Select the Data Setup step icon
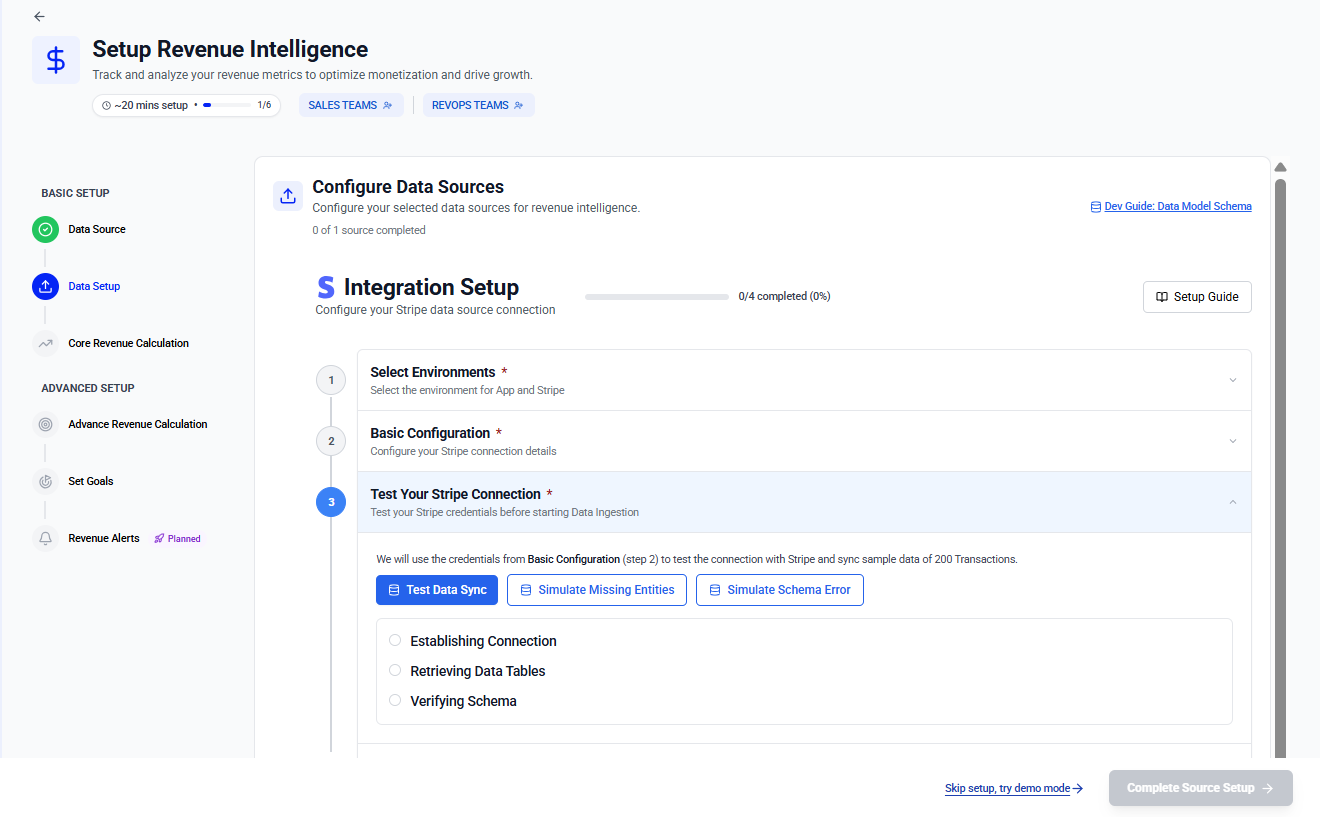 pos(45,286)
